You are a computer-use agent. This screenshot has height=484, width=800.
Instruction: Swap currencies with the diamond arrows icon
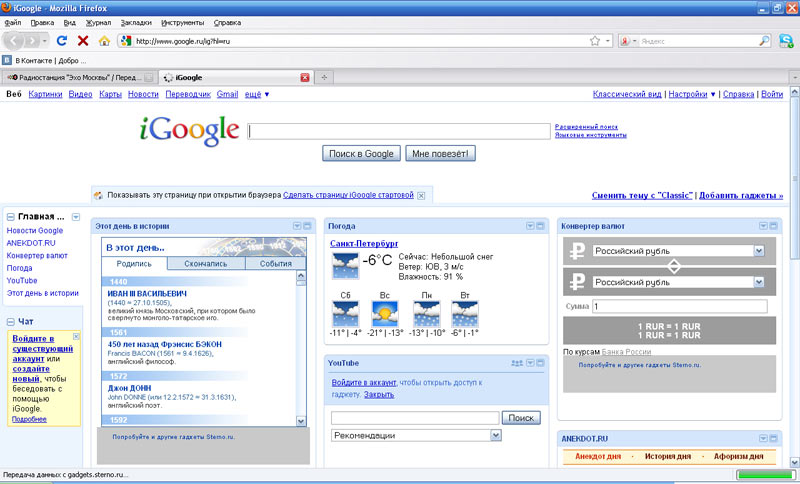coord(674,266)
